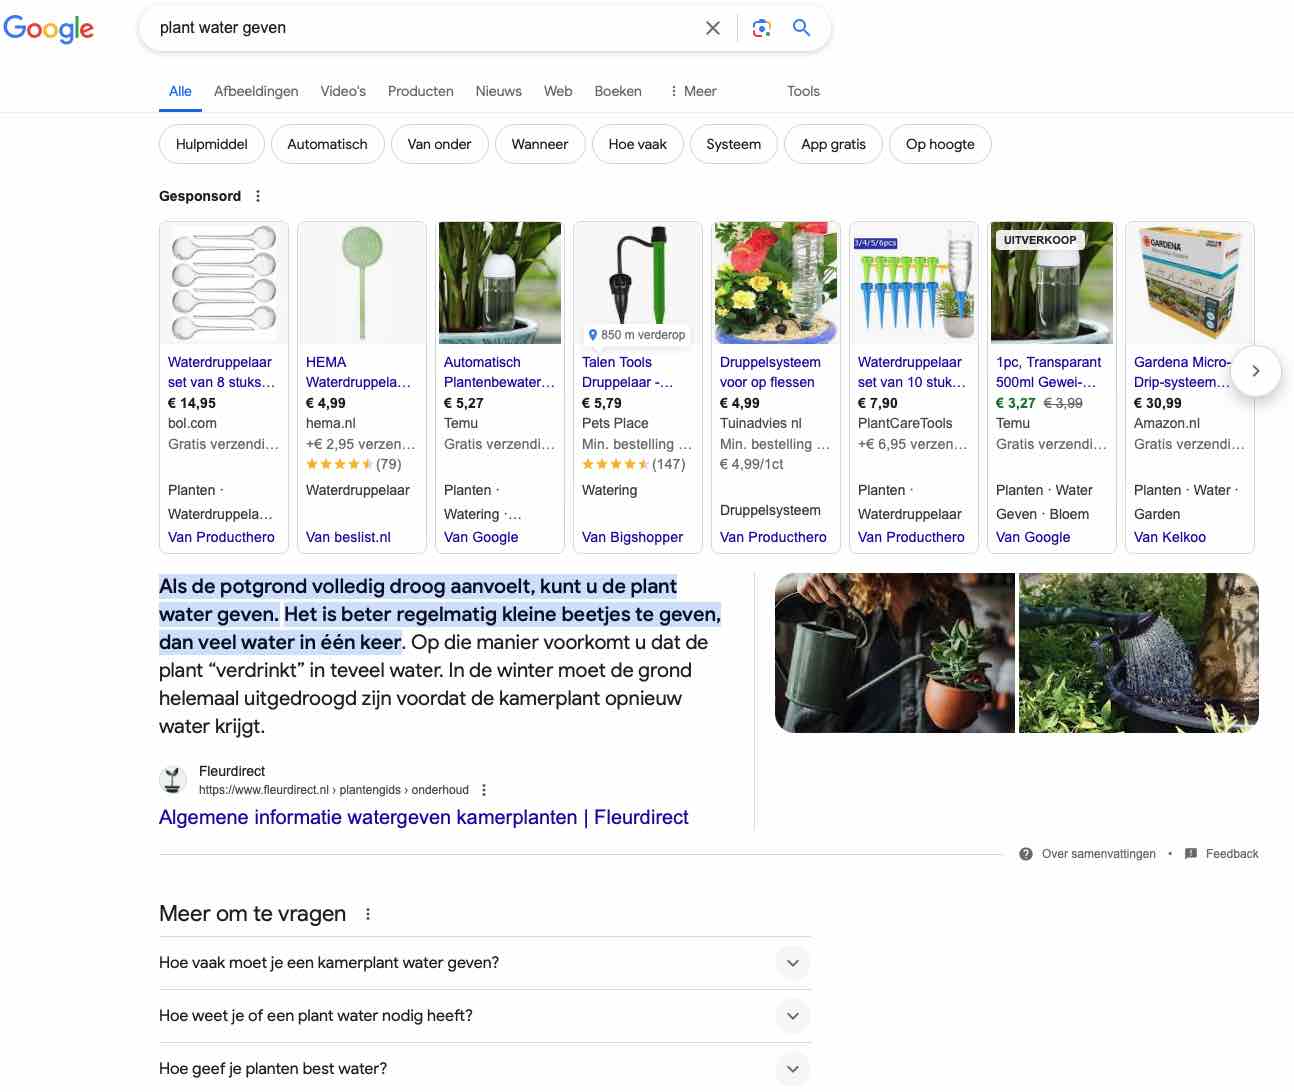The width and height of the screenshot is (1294, 1092).
Task: Expand question 'Hoe vaak moet je een kamerplant water geven?'
Action: pyautogui.click(x=792, y=962)
